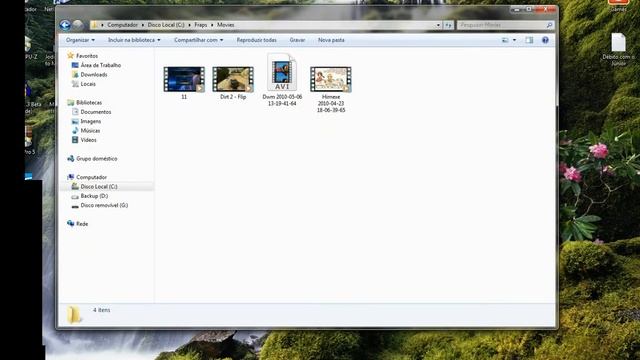The image size is (640, 360).
Task: Select Computador in the navigation pane
Action: click(91, 178)
